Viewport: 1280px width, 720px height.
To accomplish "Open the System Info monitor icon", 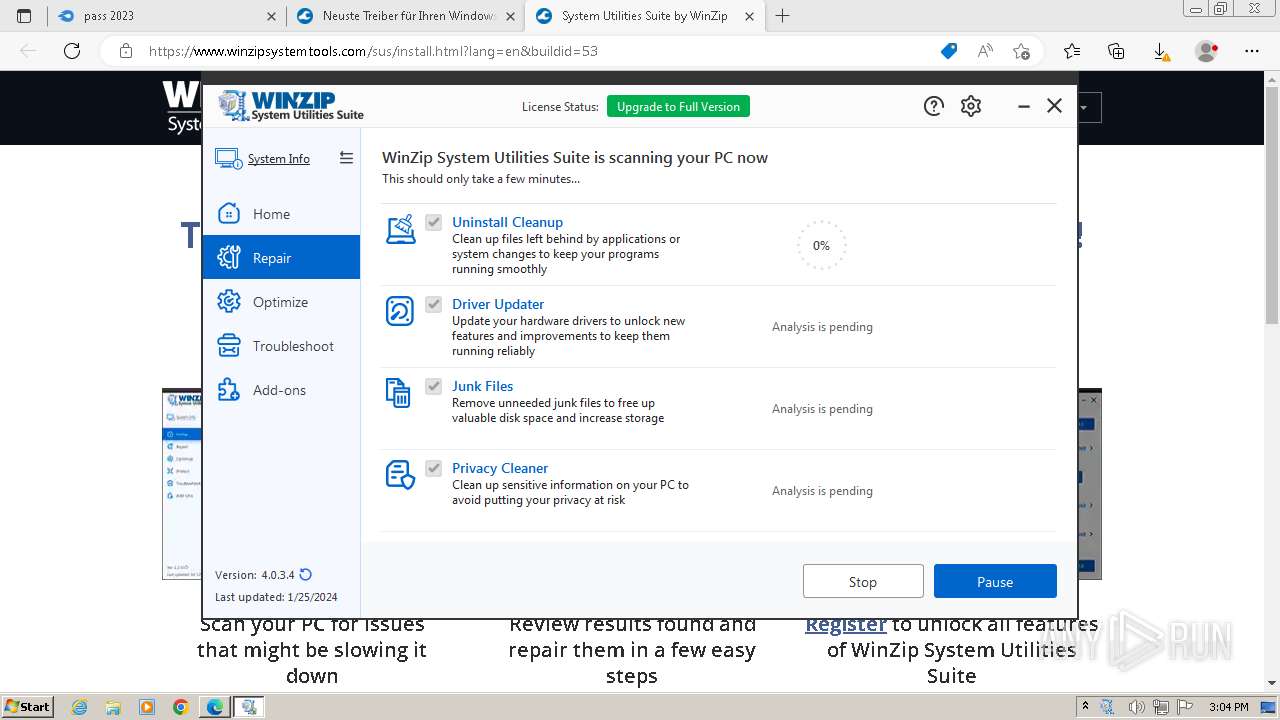I will click(228, 159).
